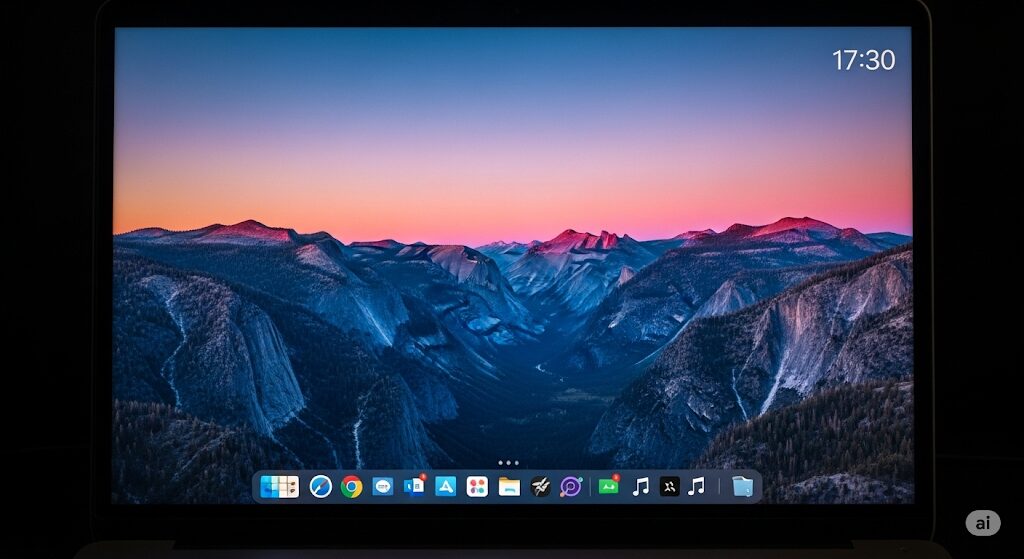
Task: Open the blue folder at the dock's end
Action: coord(743,487)
